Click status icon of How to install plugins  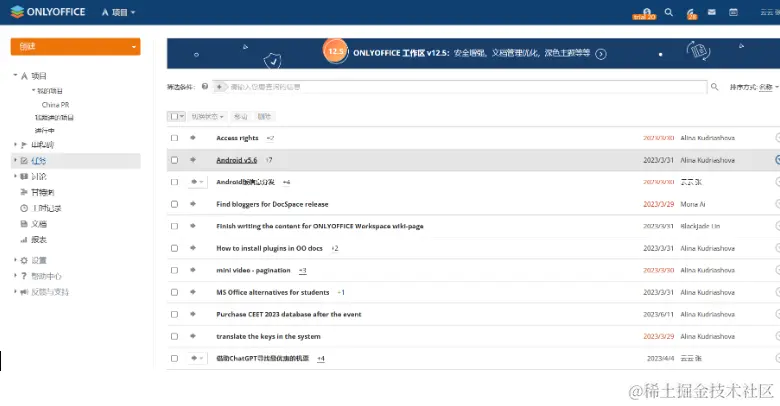pos(193,248)
